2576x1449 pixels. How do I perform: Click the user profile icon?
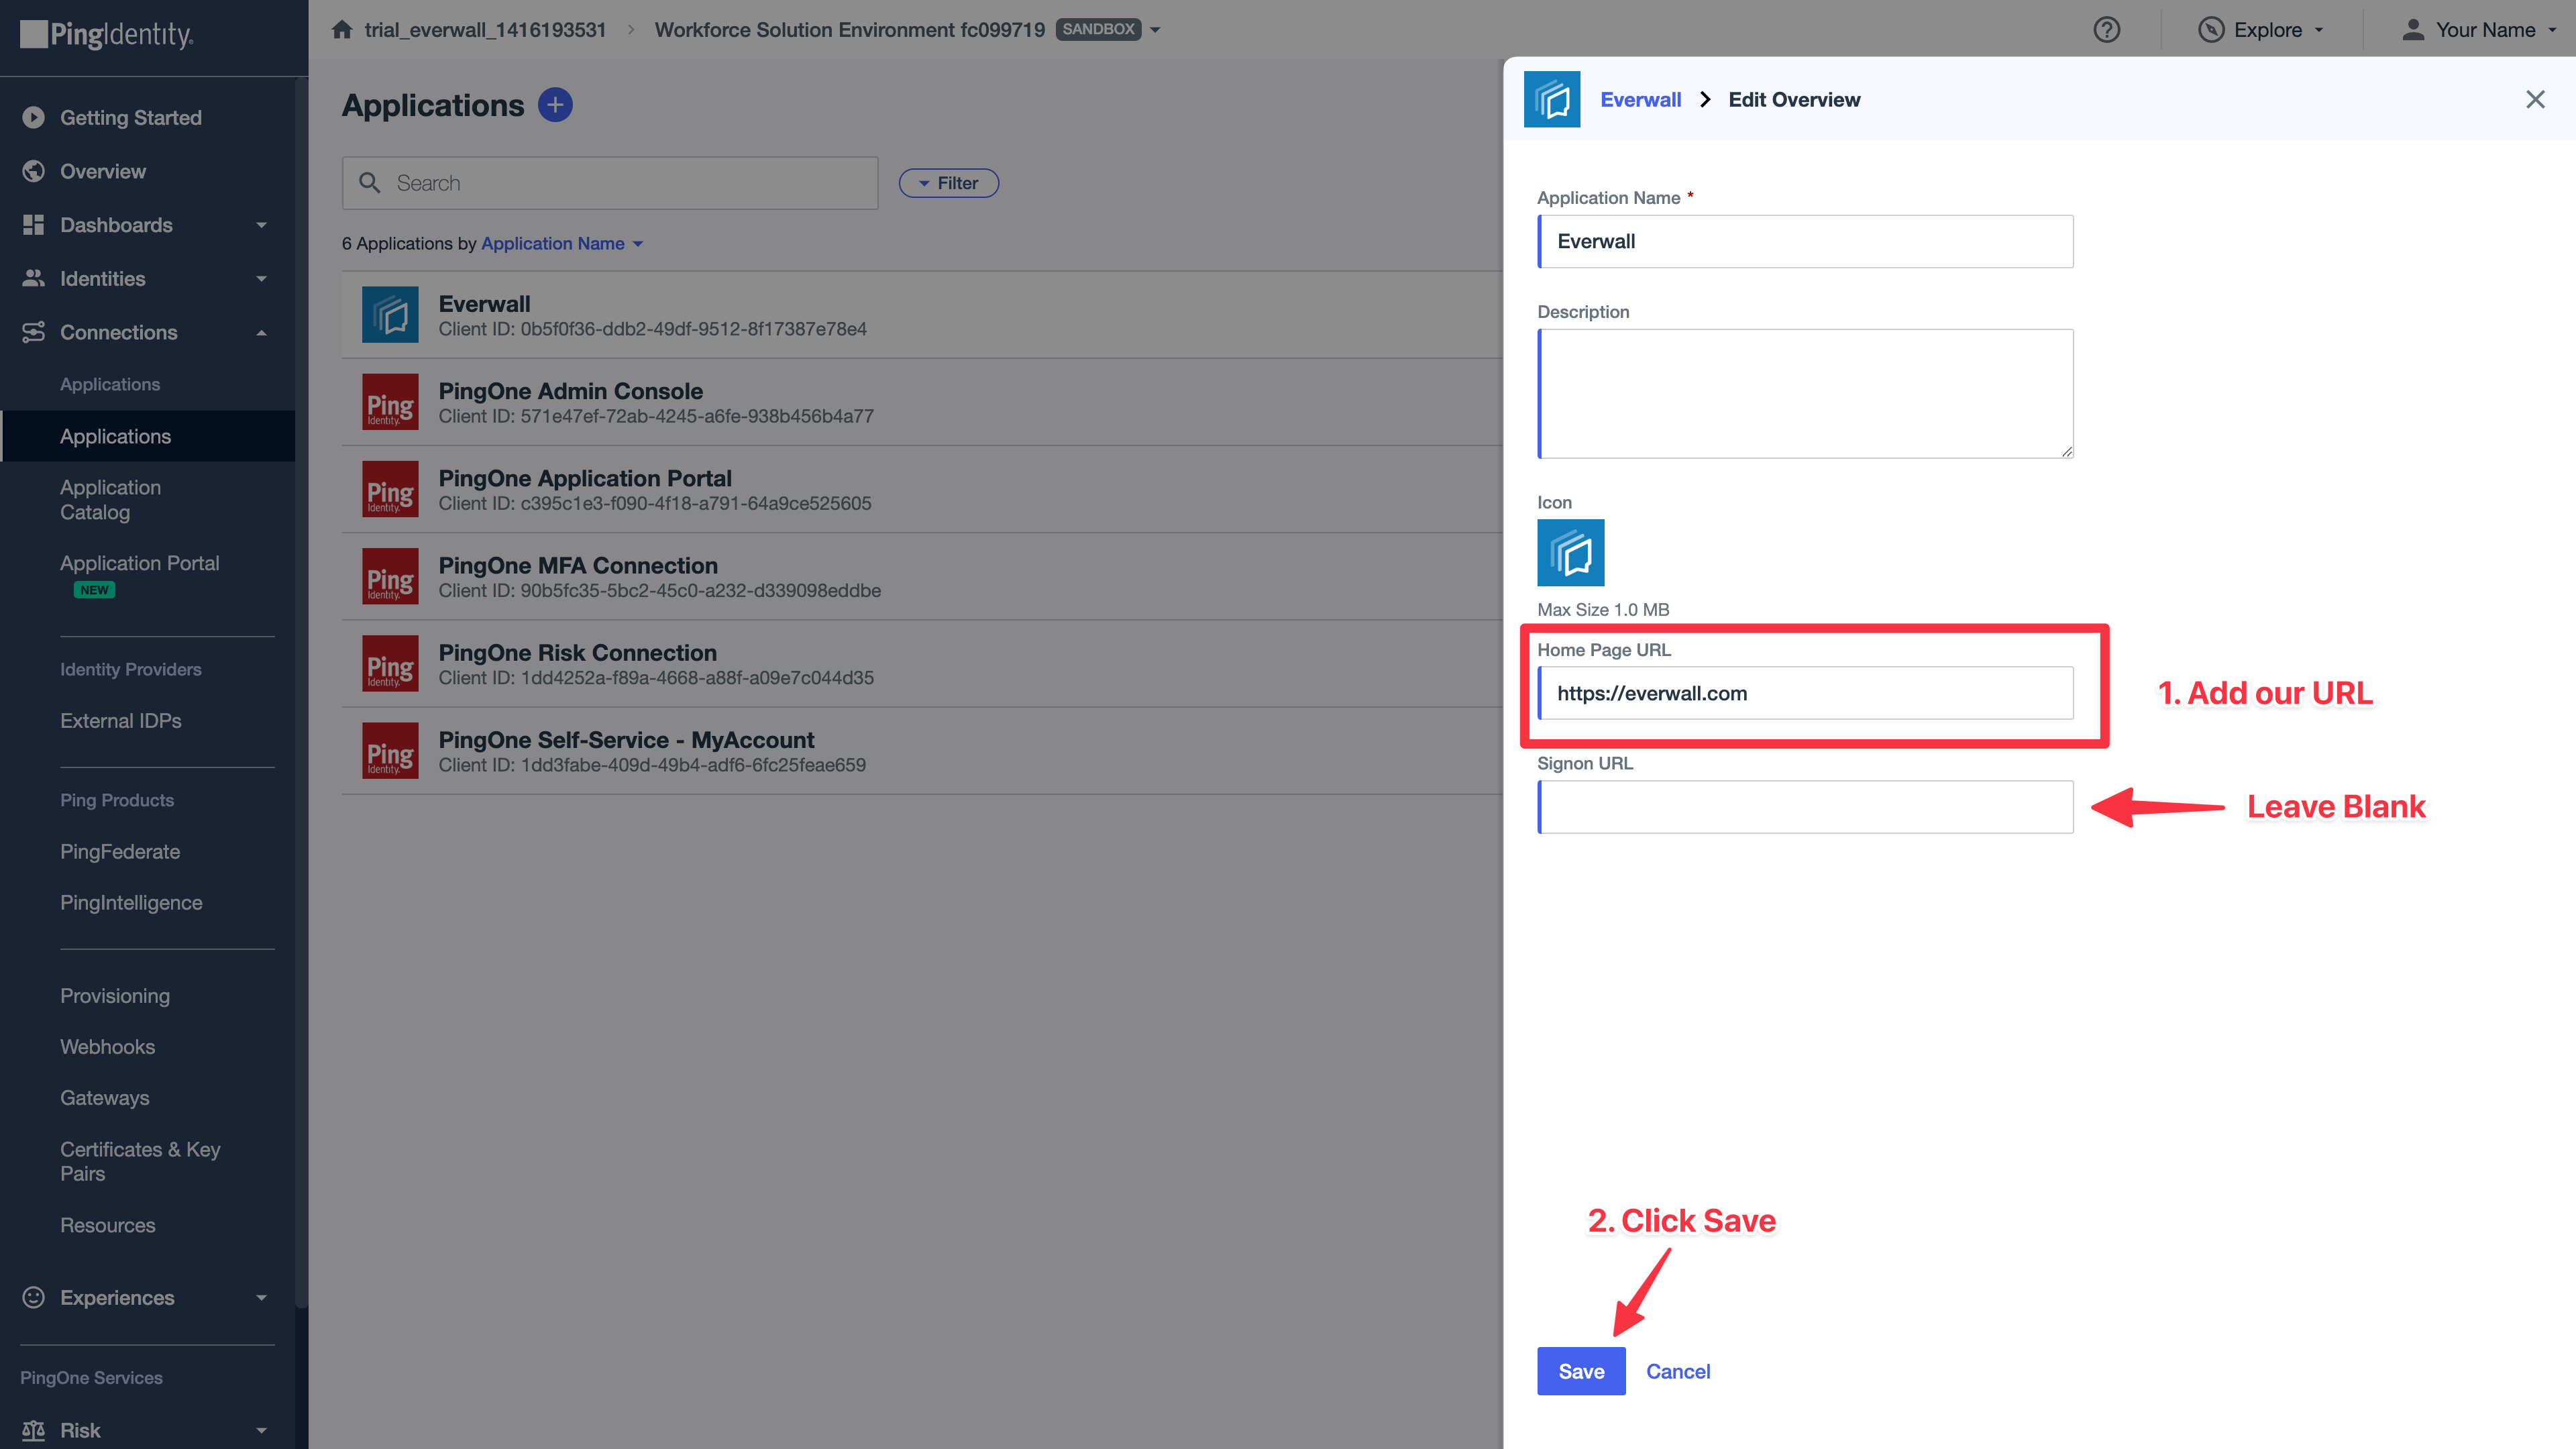[x=2413, y=30]
